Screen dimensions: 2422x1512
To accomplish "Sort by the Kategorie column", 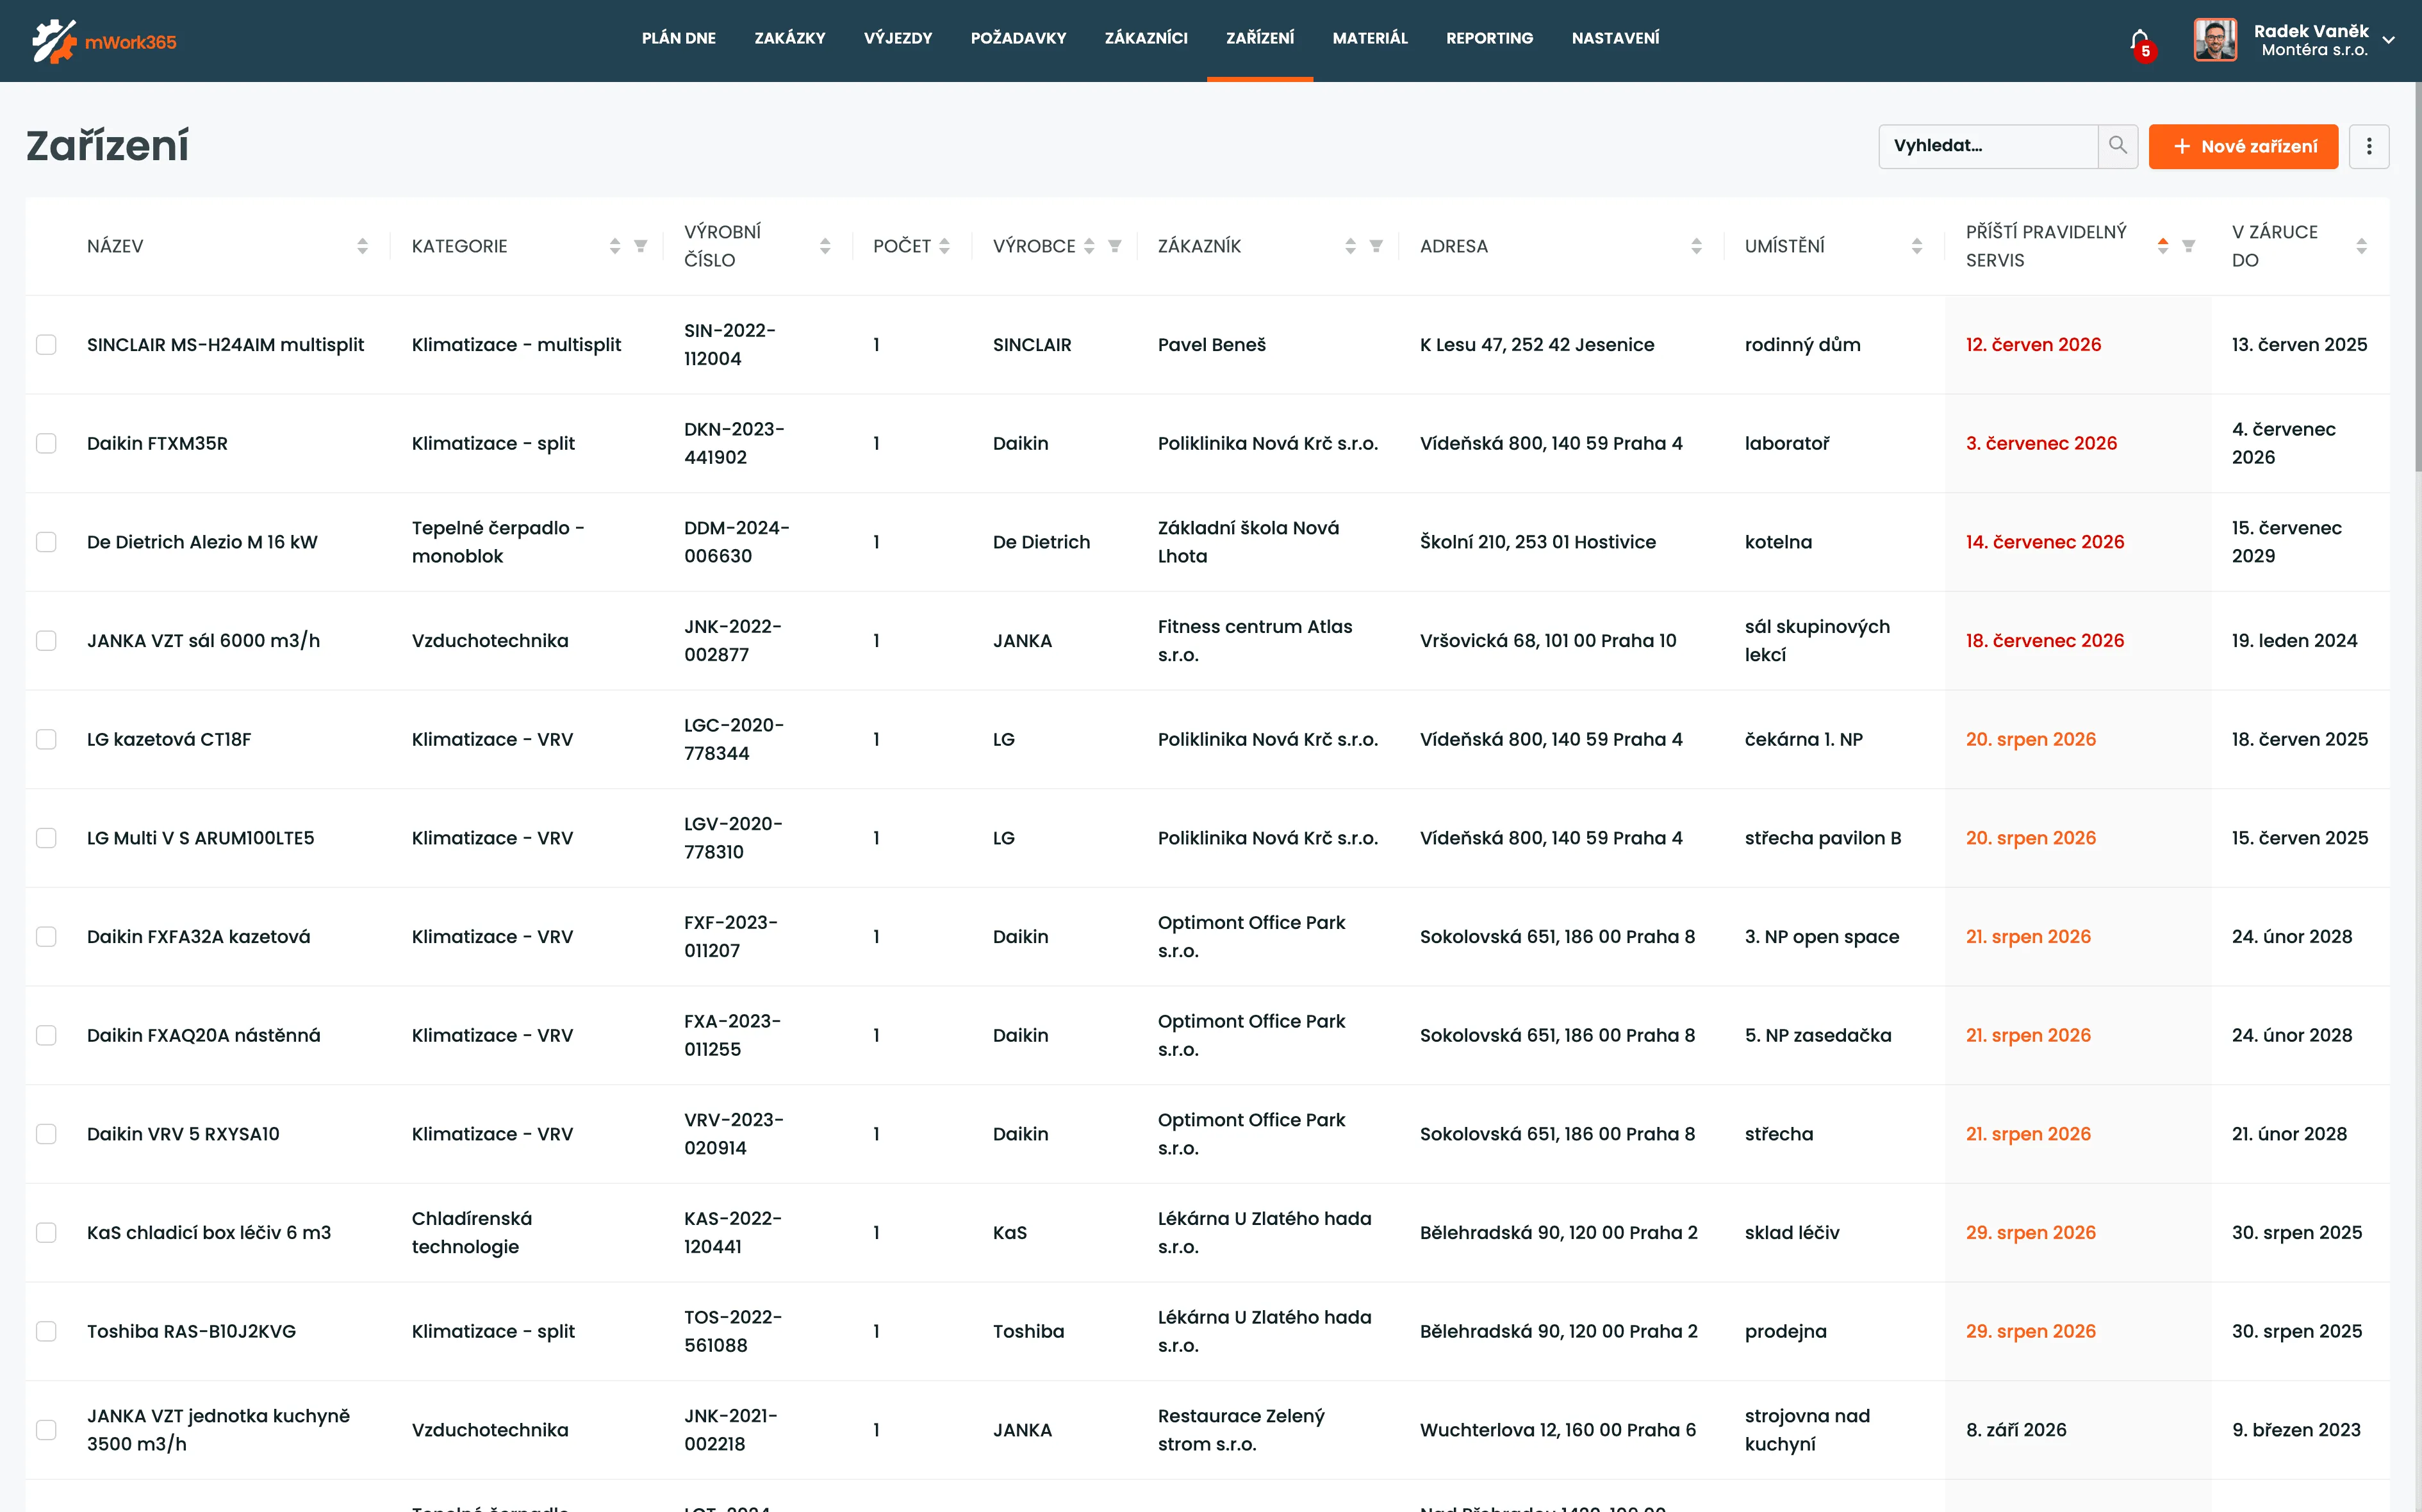I will point(615,246).
